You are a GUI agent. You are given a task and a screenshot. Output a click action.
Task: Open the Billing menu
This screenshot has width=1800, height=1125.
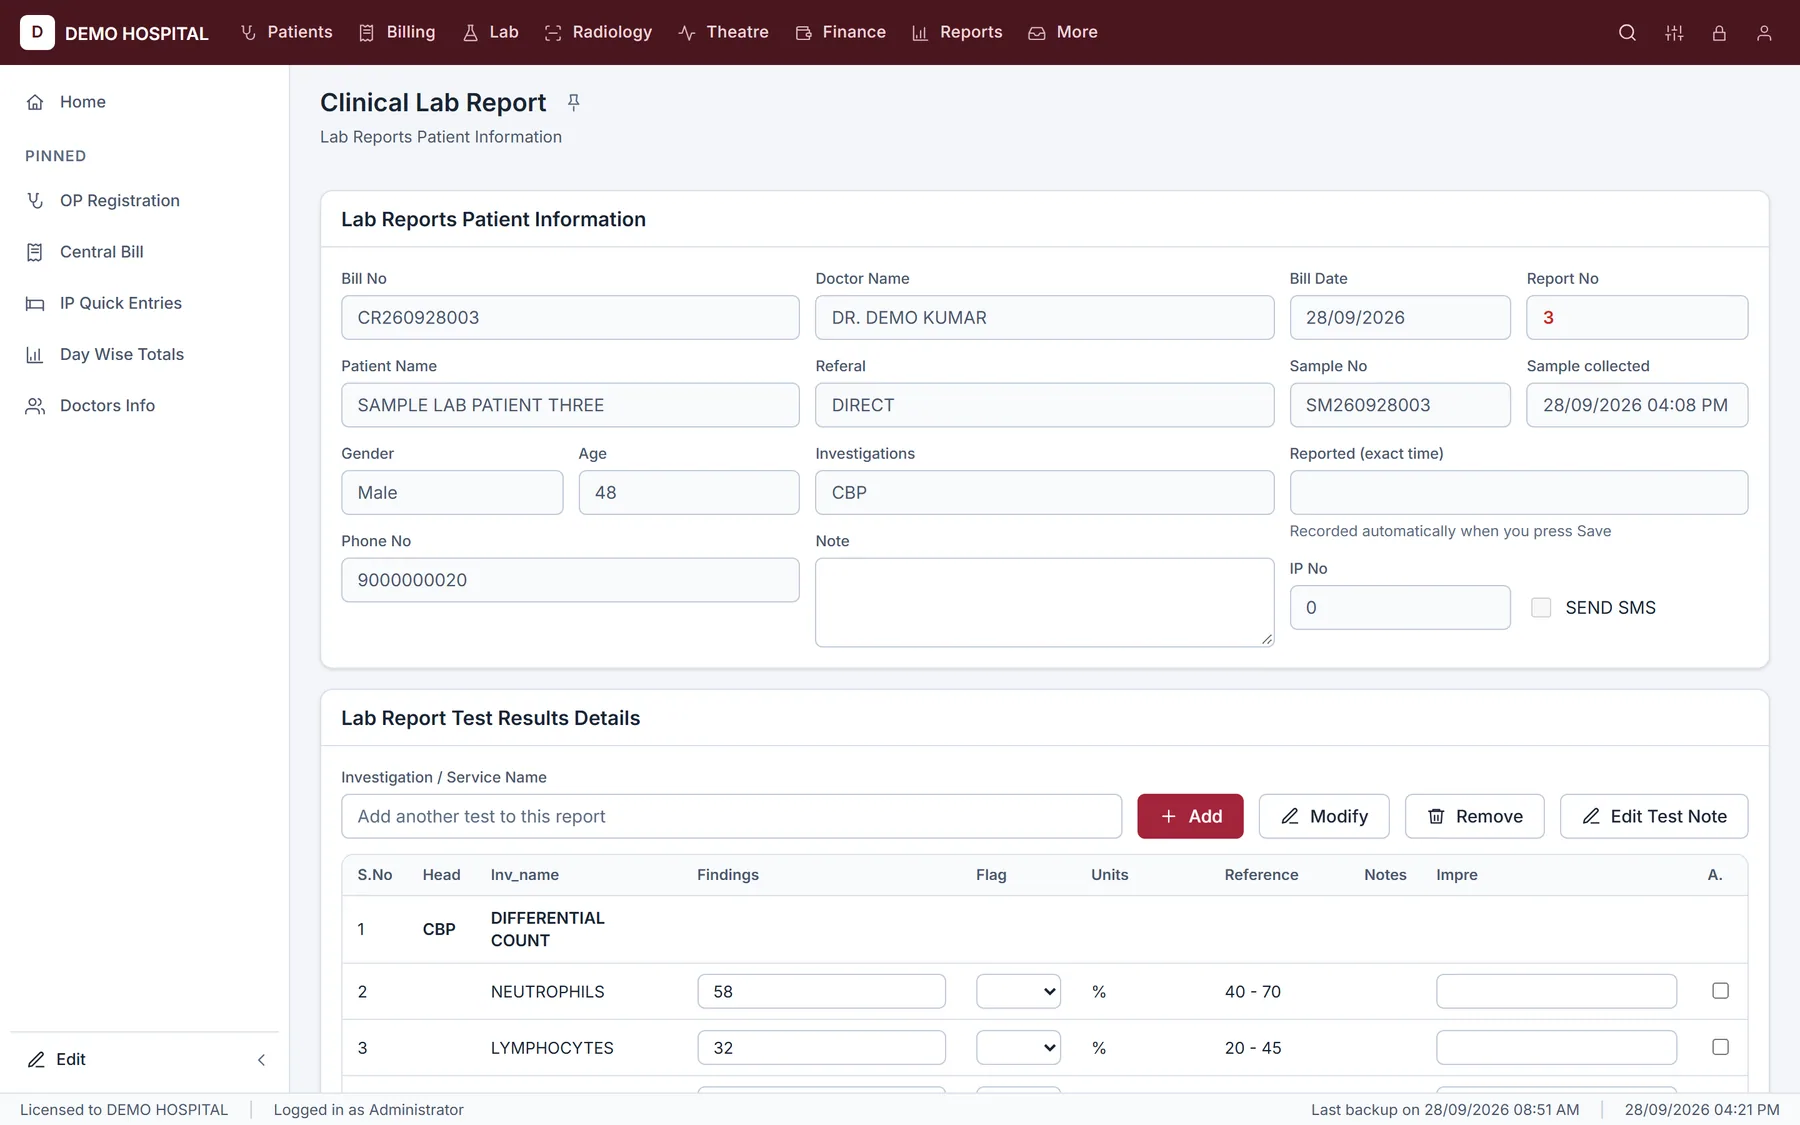(398, 32)
